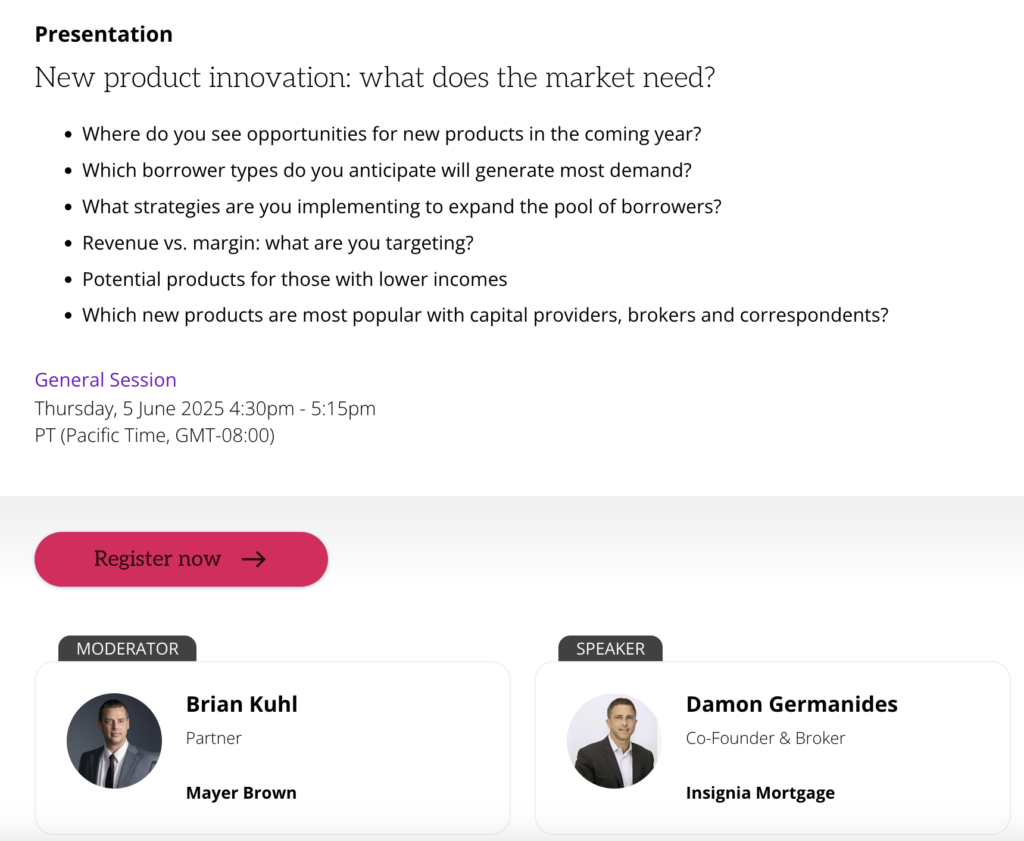This screenshot has height=841, width=1024.
Task: Click the Presentation heading
Action: click(104, 34)
